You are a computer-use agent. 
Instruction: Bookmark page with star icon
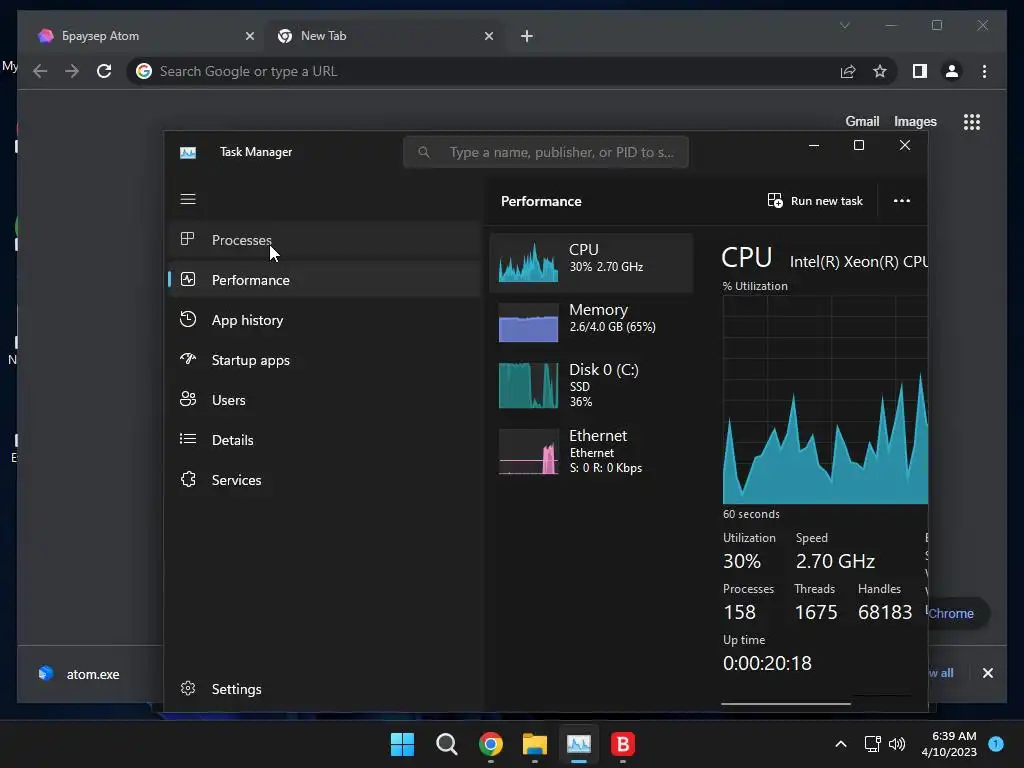coord(880,71)
